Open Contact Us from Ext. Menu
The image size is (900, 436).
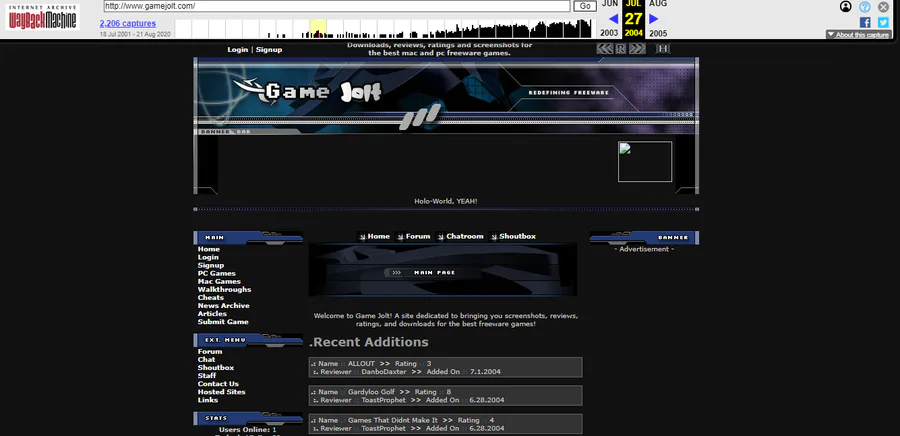218,384
